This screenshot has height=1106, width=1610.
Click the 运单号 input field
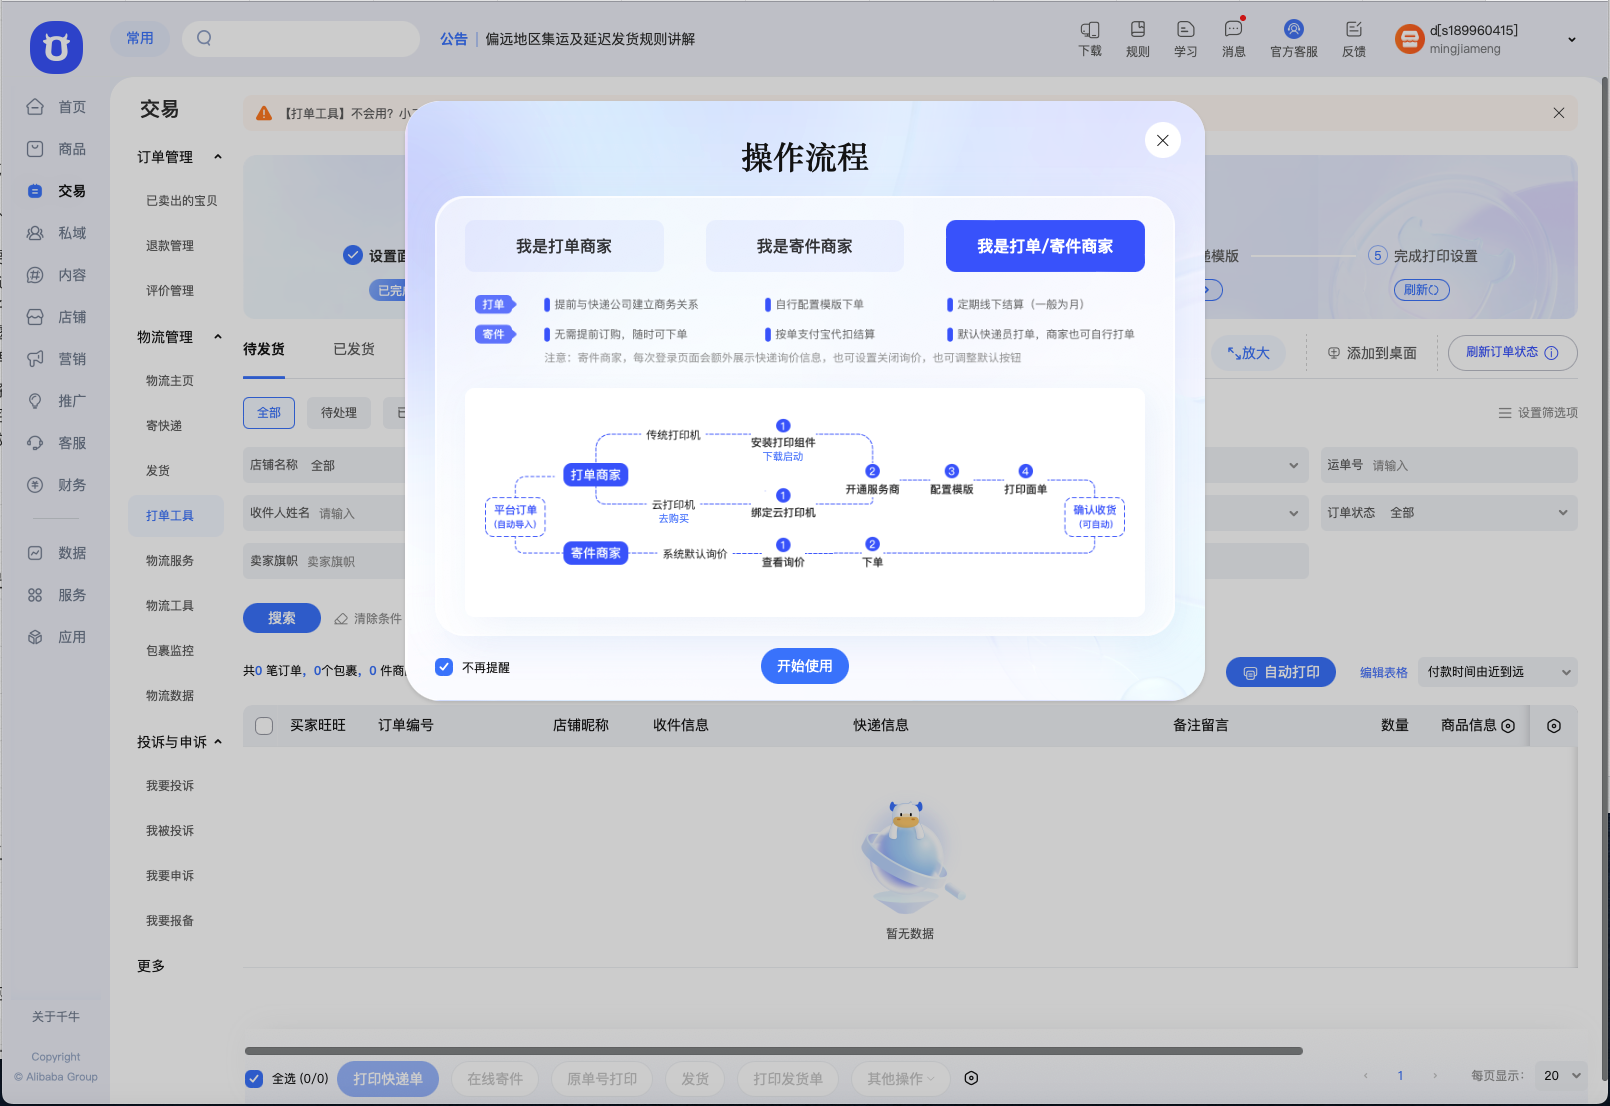click(x=1449, y=465)
